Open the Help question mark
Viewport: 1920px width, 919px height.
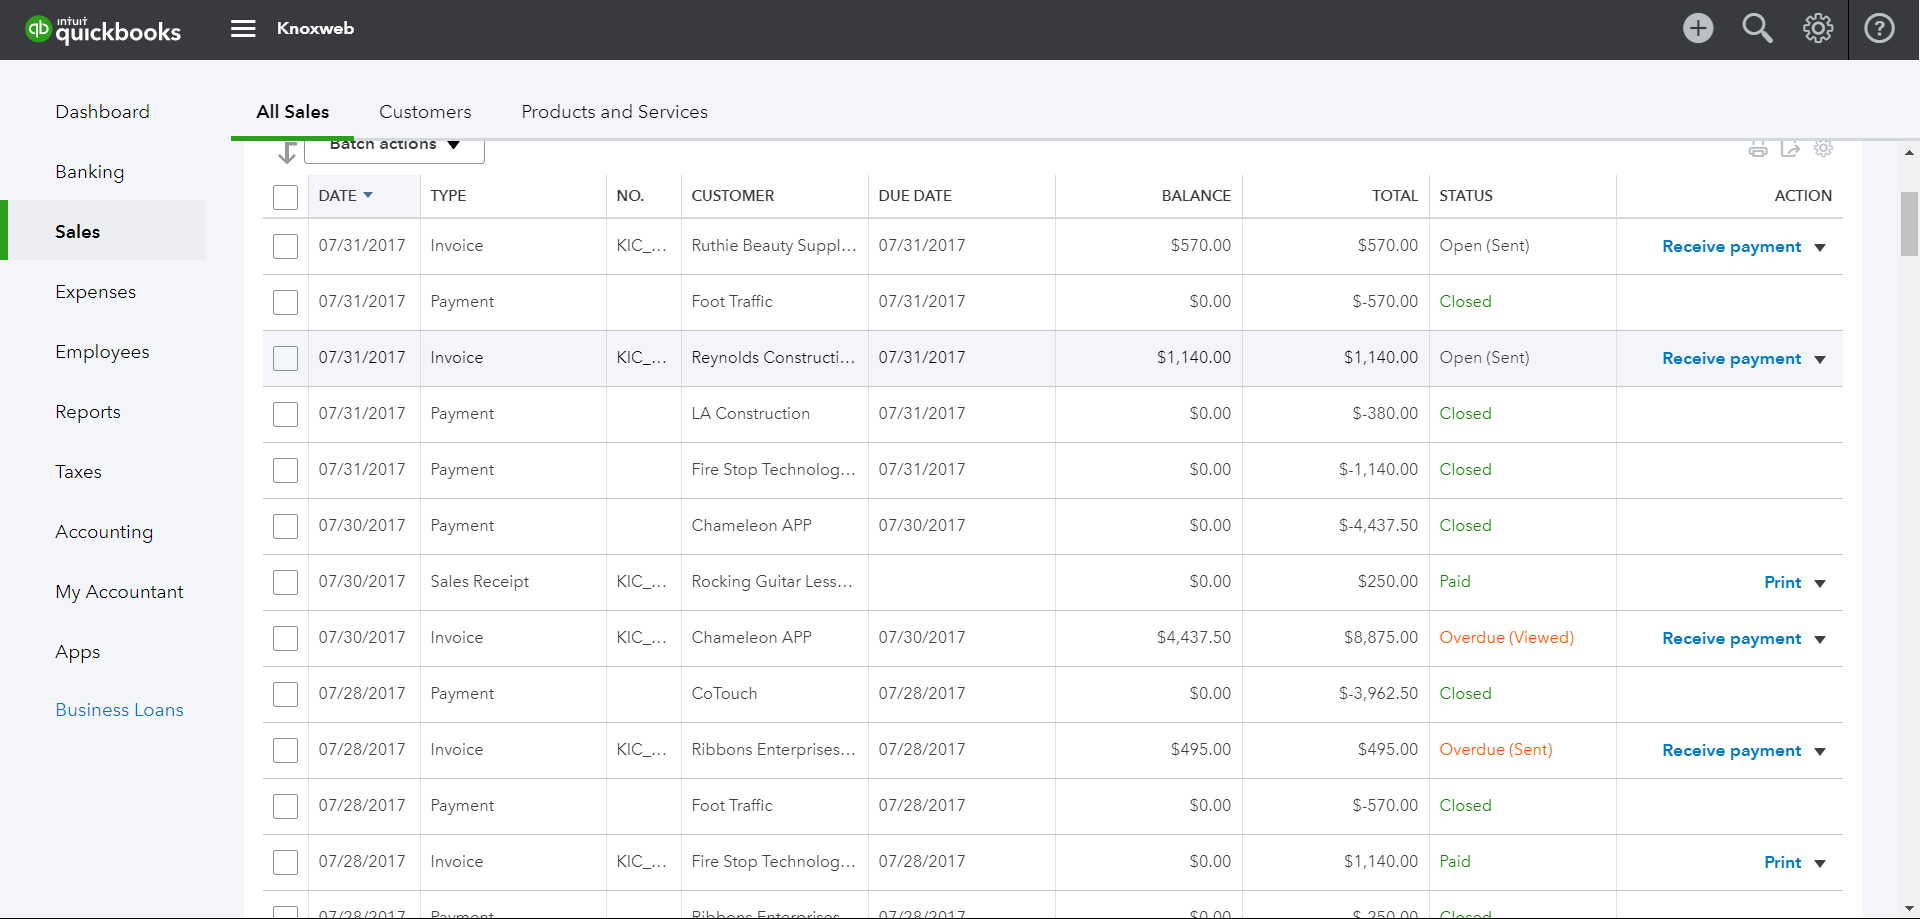(x=1879, y=28)
